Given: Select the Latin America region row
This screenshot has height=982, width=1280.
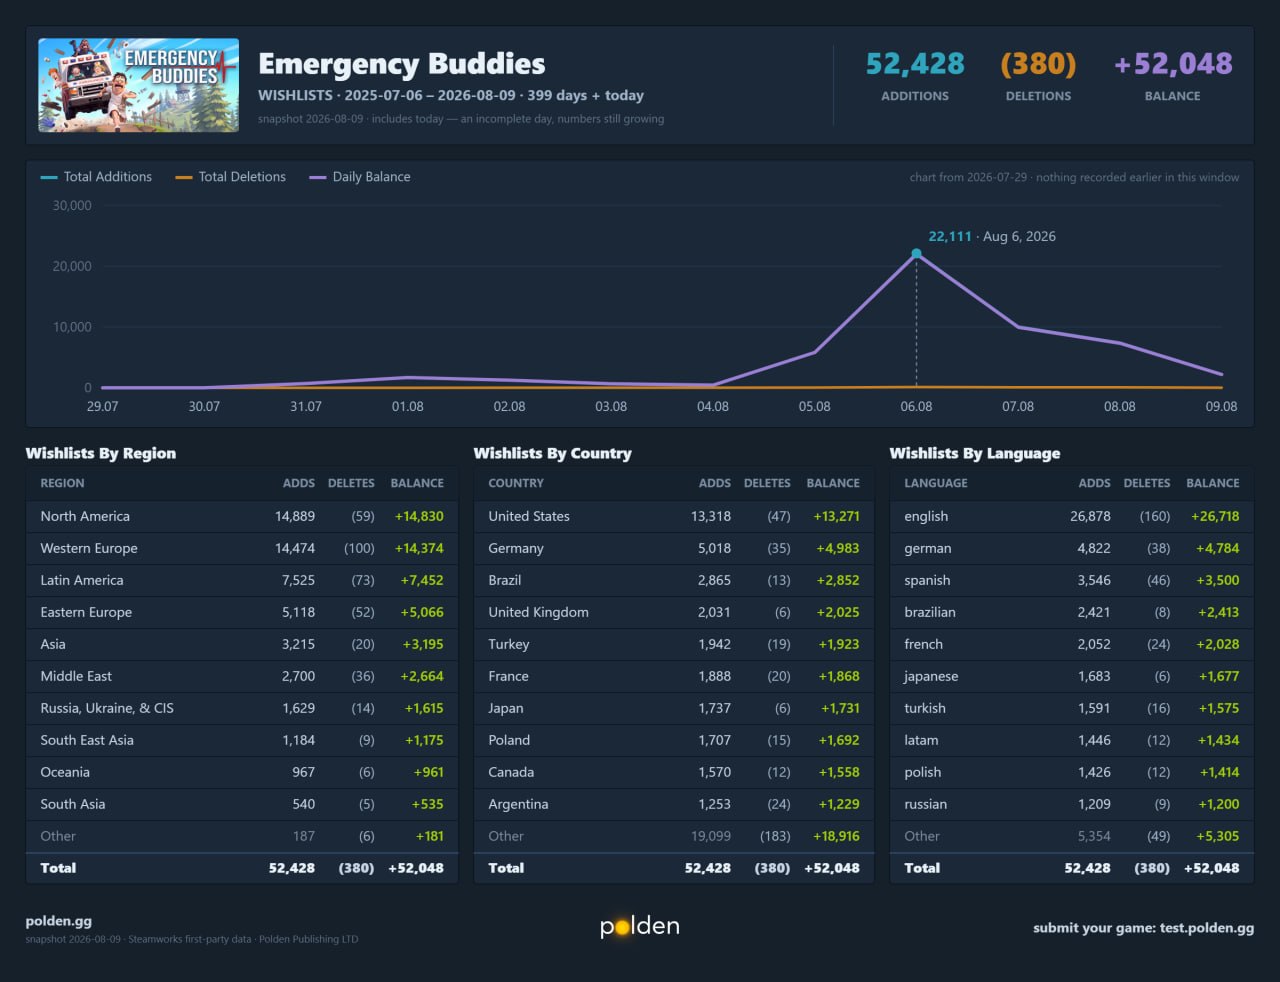Looking at the screenshot, I should 242,580.
